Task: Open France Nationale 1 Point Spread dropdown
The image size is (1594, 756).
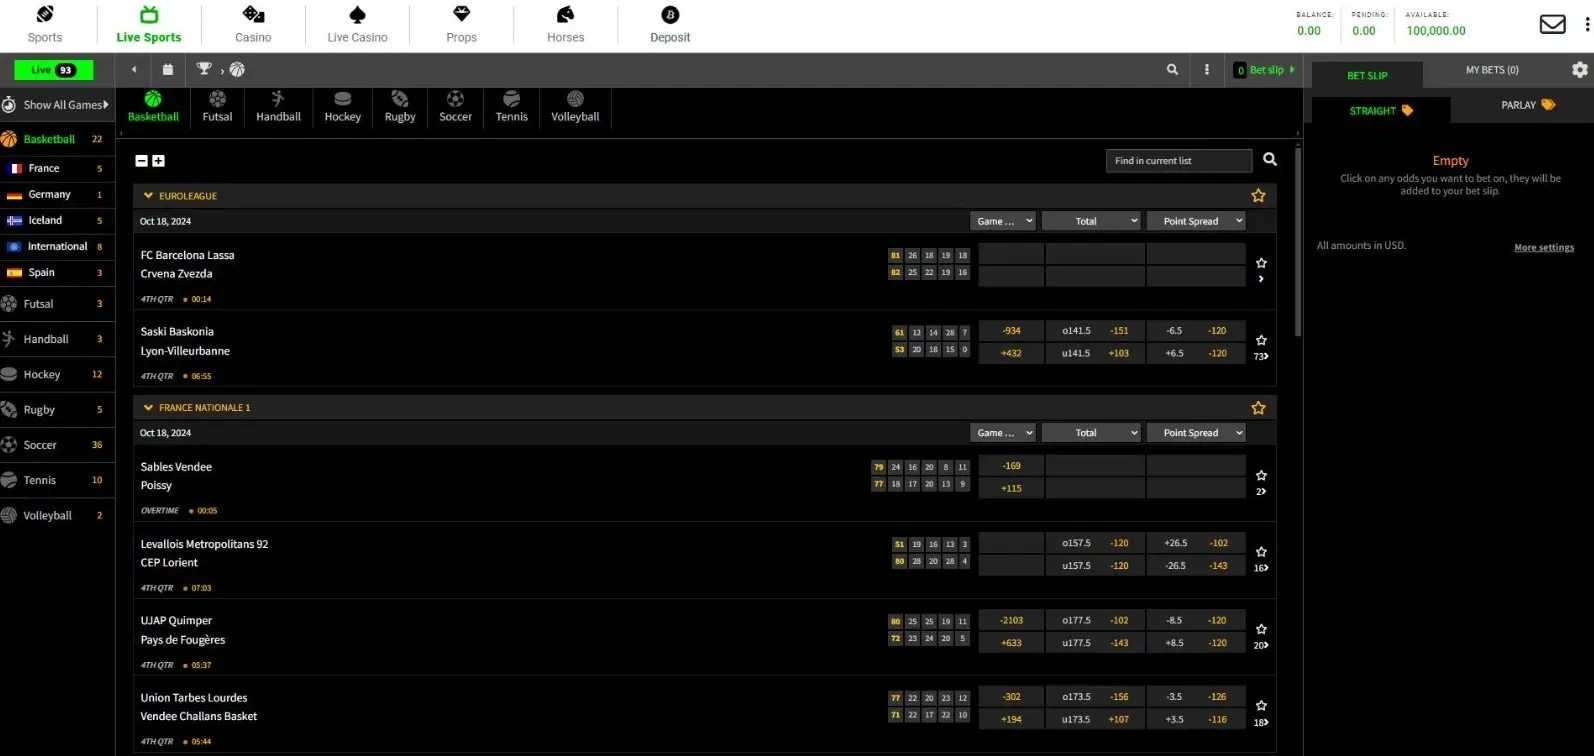Action: point(1196,433)
